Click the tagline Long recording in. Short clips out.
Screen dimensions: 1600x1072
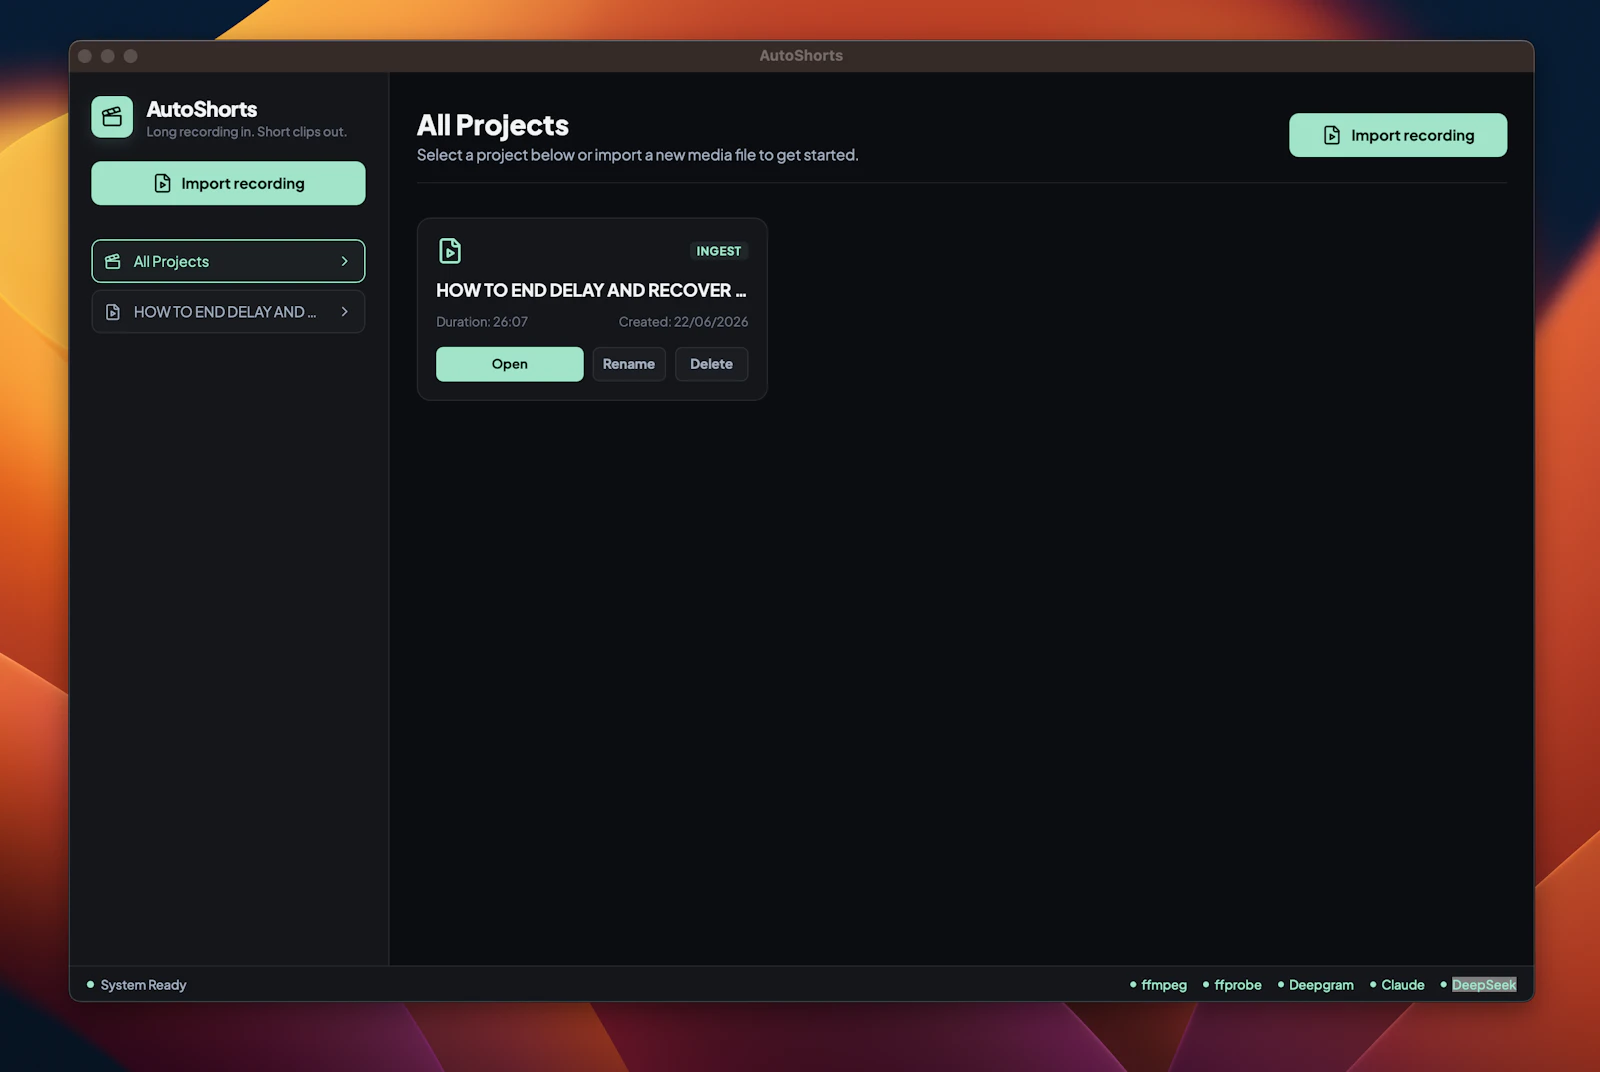(246, 132)
